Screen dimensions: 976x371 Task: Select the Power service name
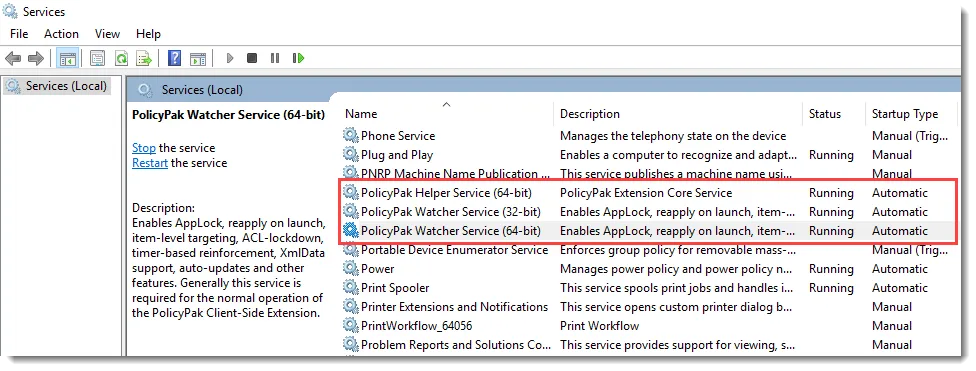coord(377,269)
